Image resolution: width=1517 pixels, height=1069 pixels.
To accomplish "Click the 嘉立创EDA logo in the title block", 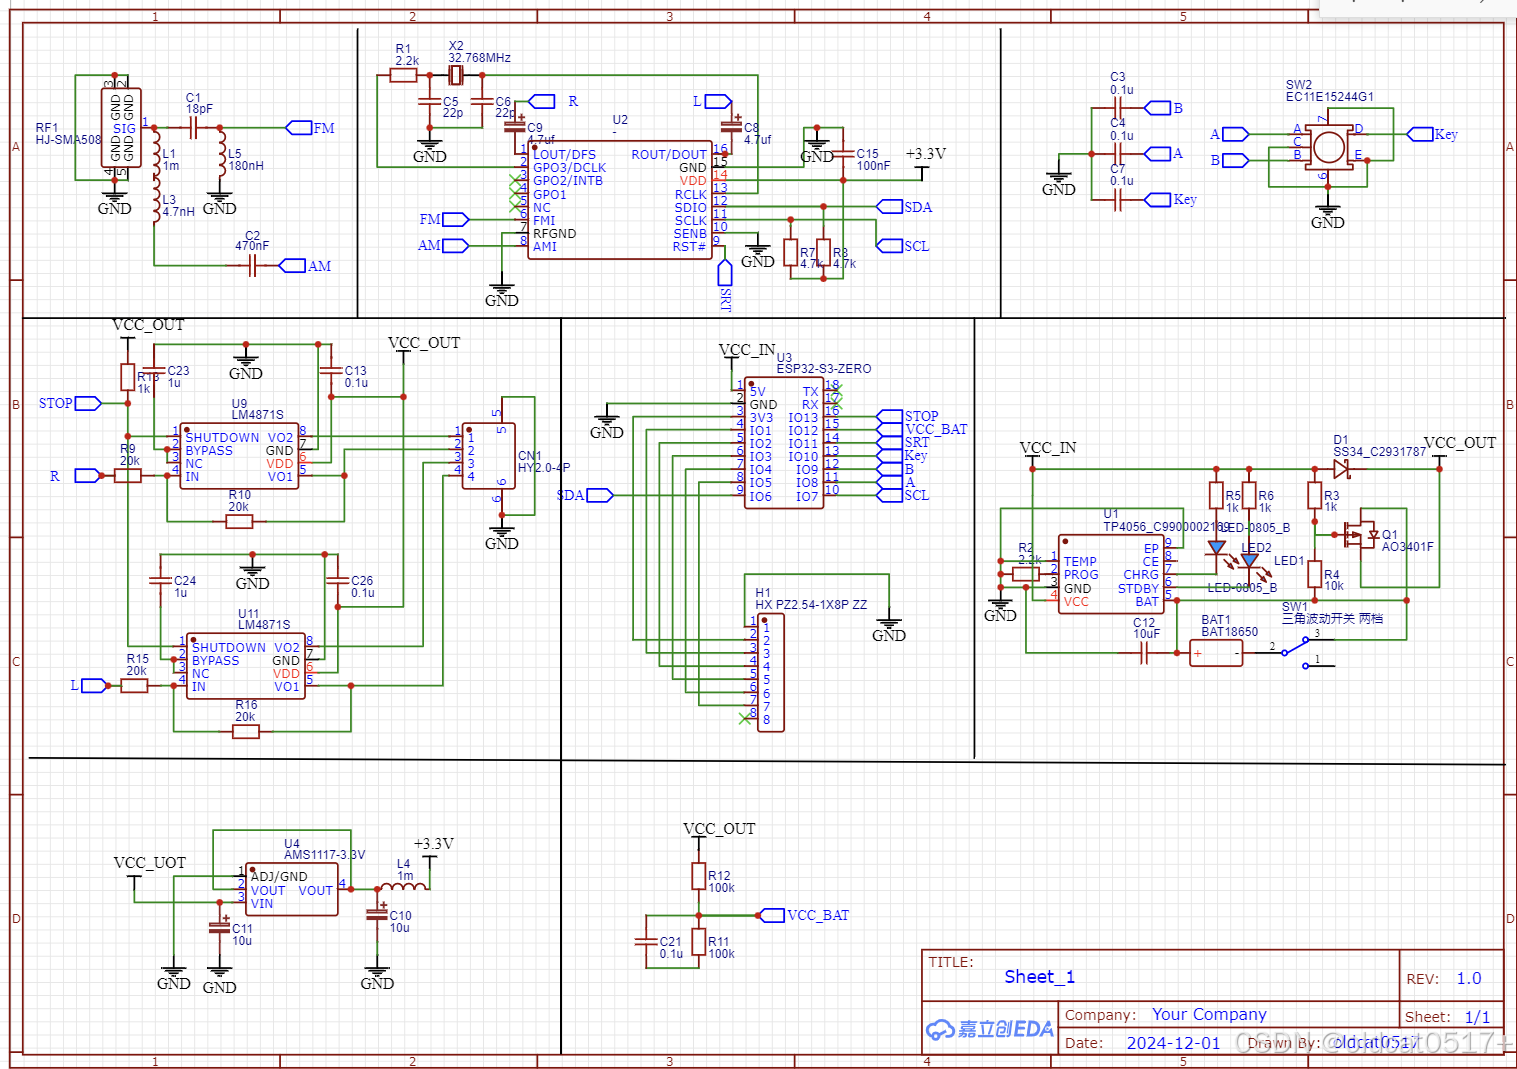I will [990, 1029].
